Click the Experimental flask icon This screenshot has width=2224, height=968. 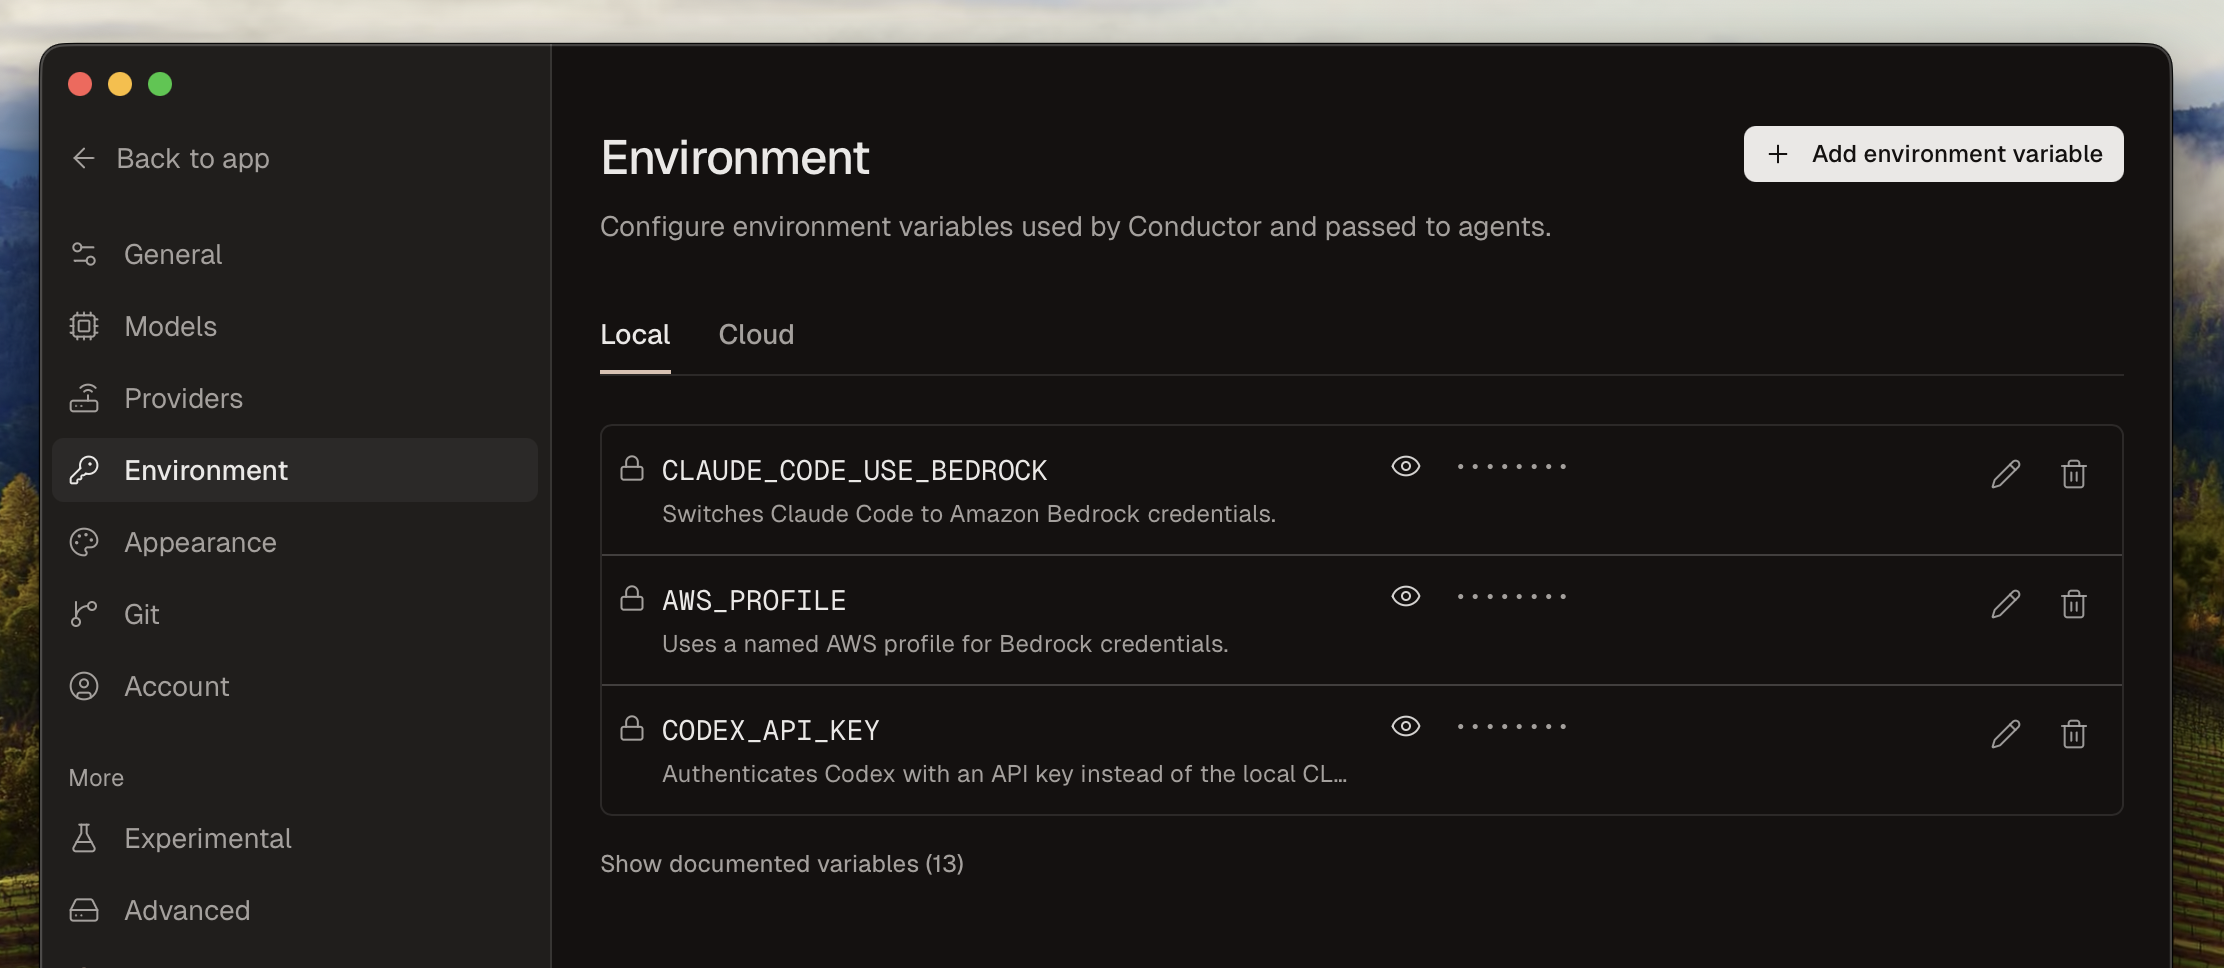[x=84, y=838]
